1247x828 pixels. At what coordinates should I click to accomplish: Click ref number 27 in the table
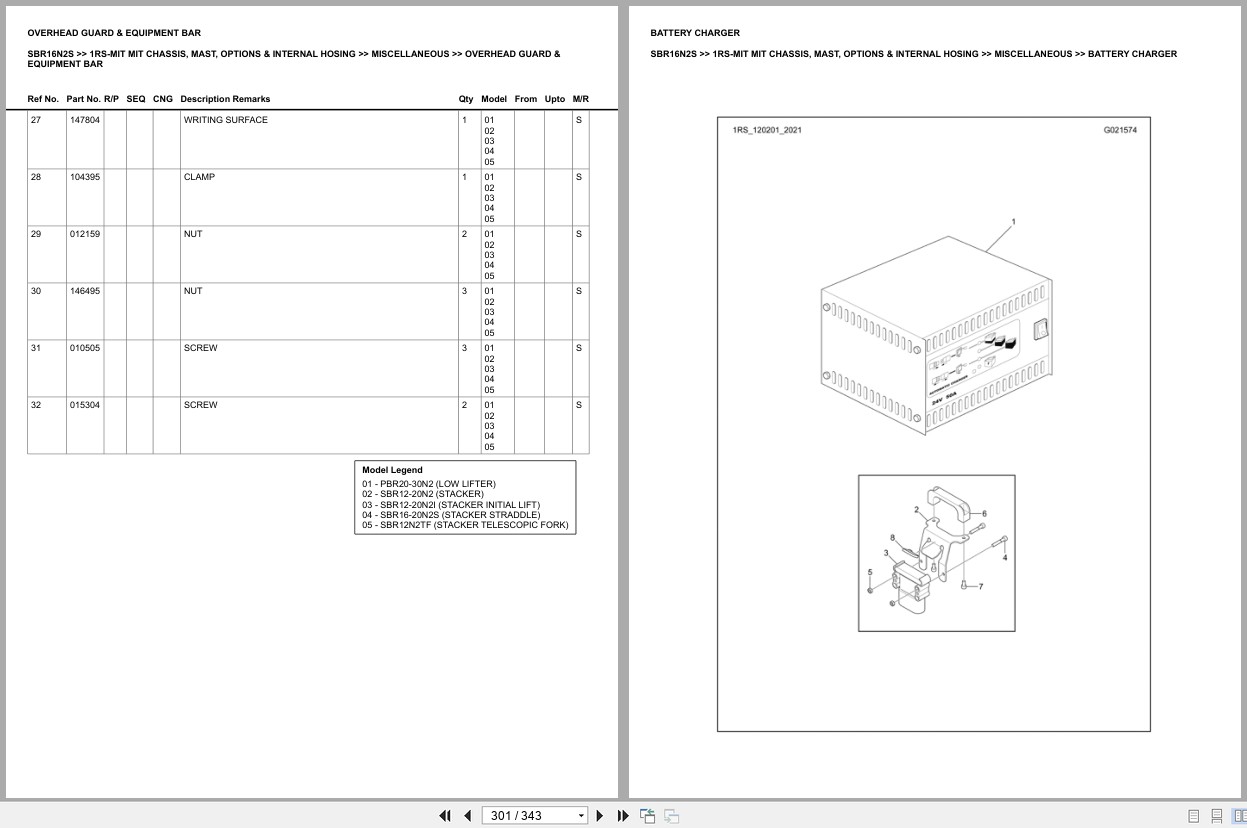[36, 120]
